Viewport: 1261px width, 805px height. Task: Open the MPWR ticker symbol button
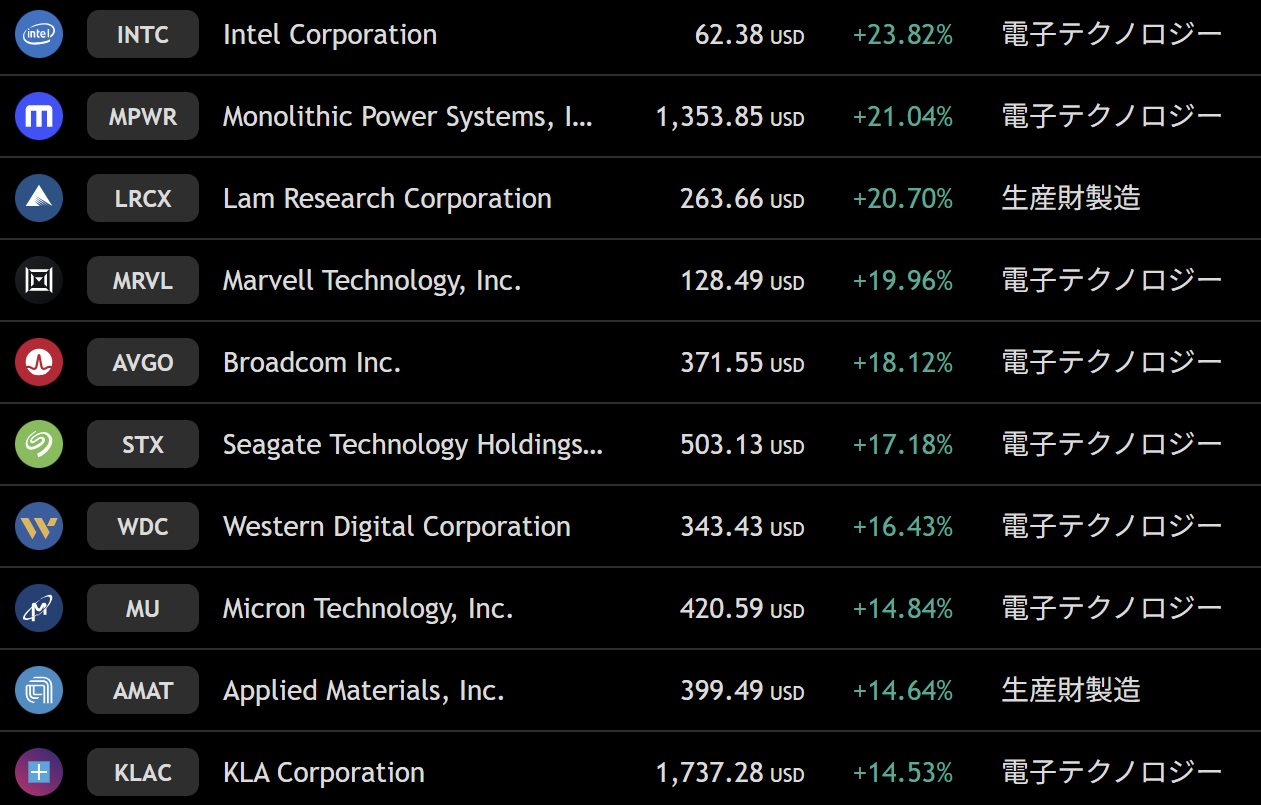pos(143,117)
